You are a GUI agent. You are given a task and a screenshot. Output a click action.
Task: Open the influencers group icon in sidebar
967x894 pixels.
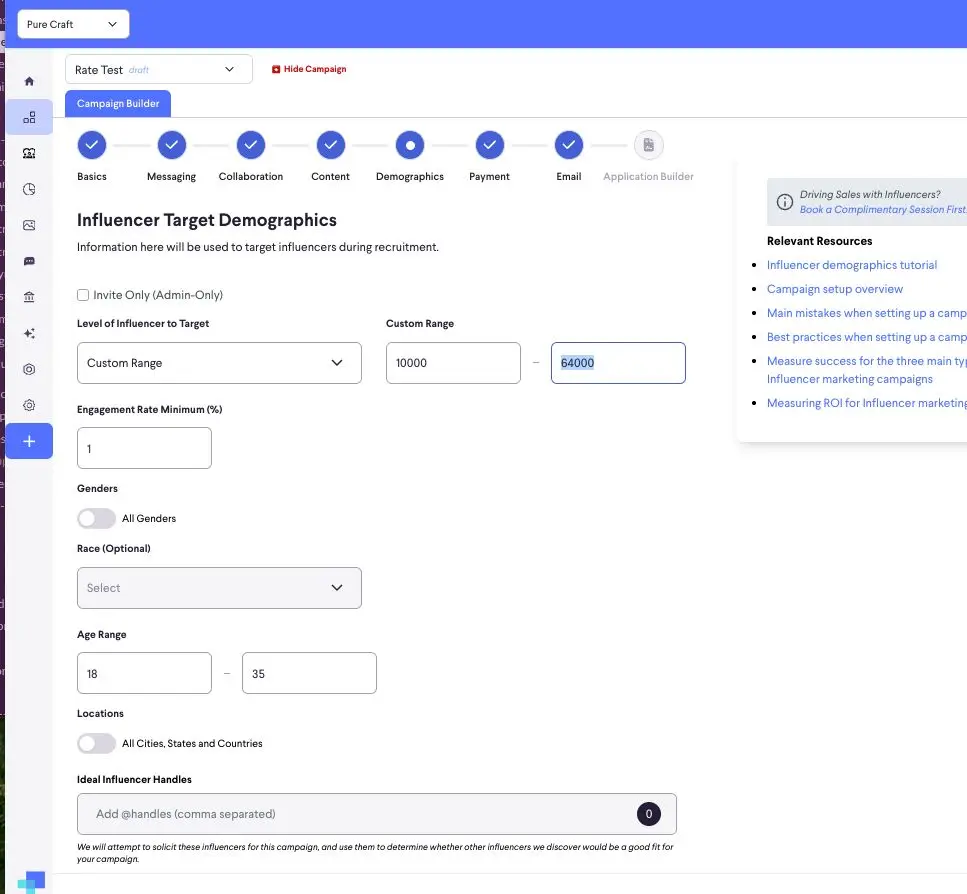[x=29, y=153]
